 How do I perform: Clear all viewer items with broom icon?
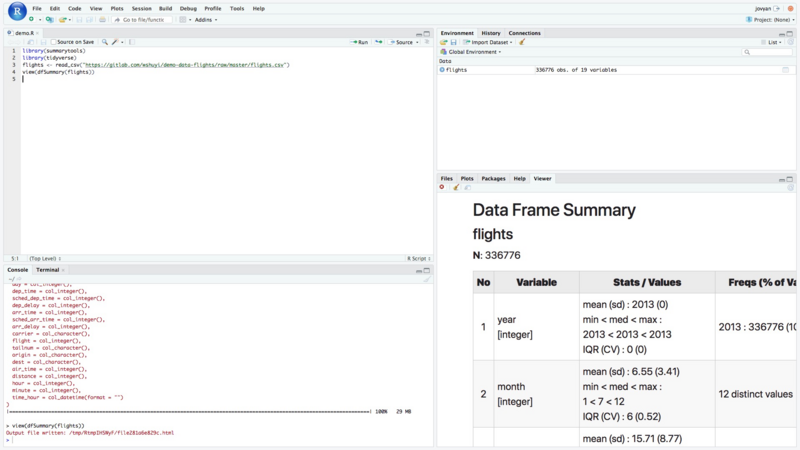coord(456,187)
